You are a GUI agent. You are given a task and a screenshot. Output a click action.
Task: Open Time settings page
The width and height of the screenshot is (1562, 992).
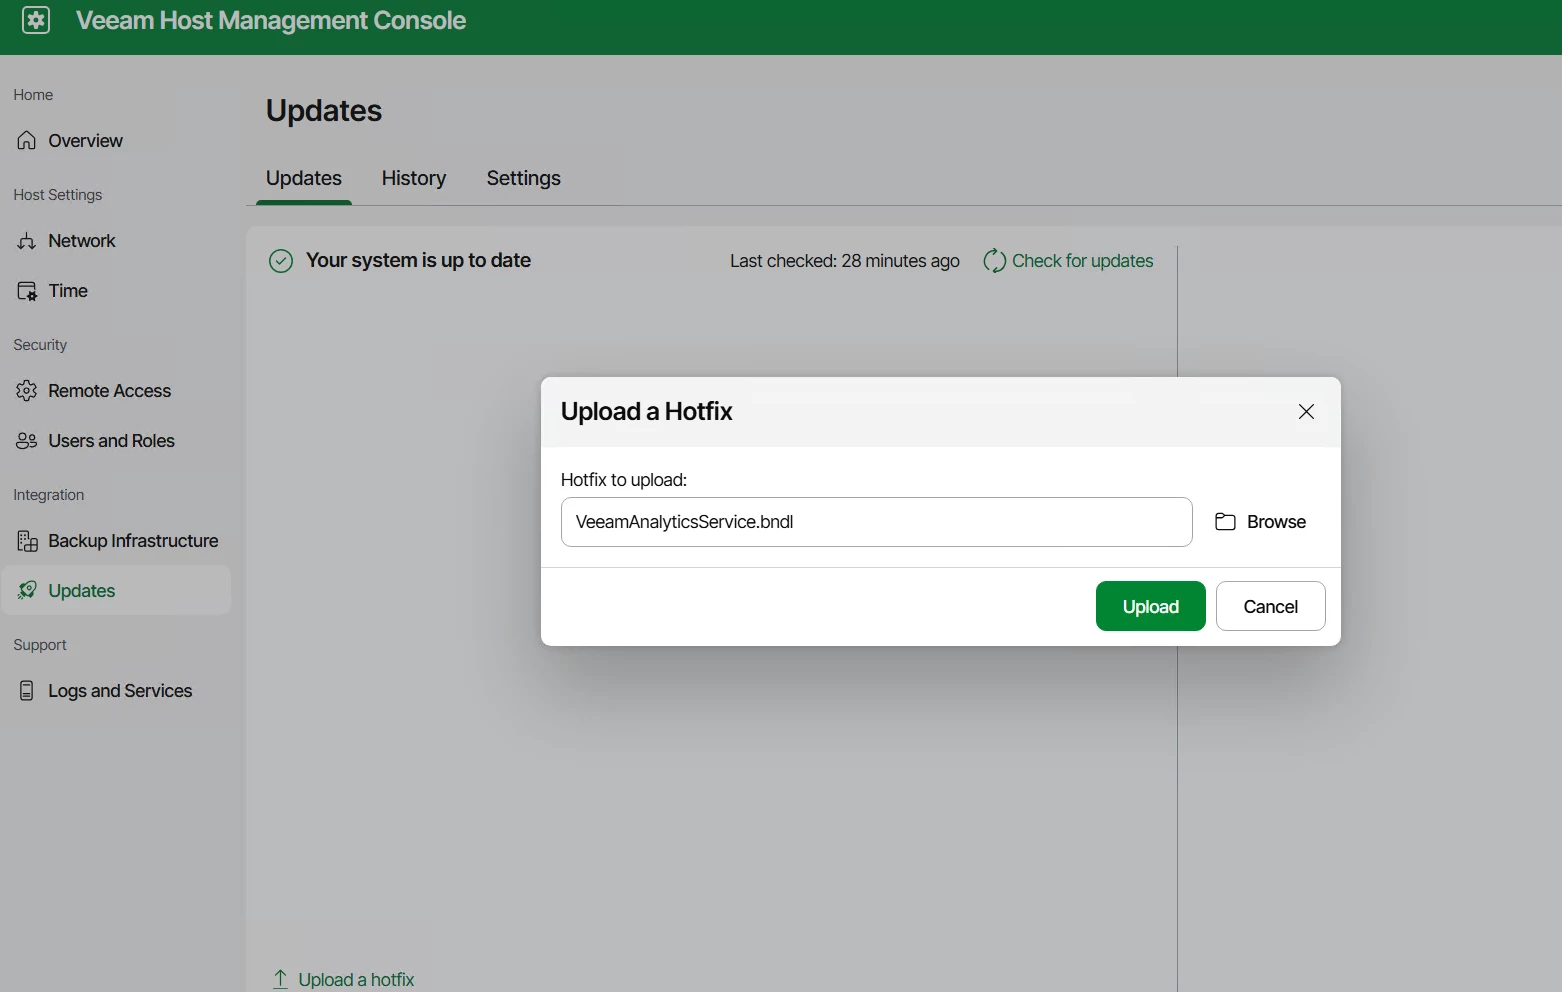click(116, 291)
